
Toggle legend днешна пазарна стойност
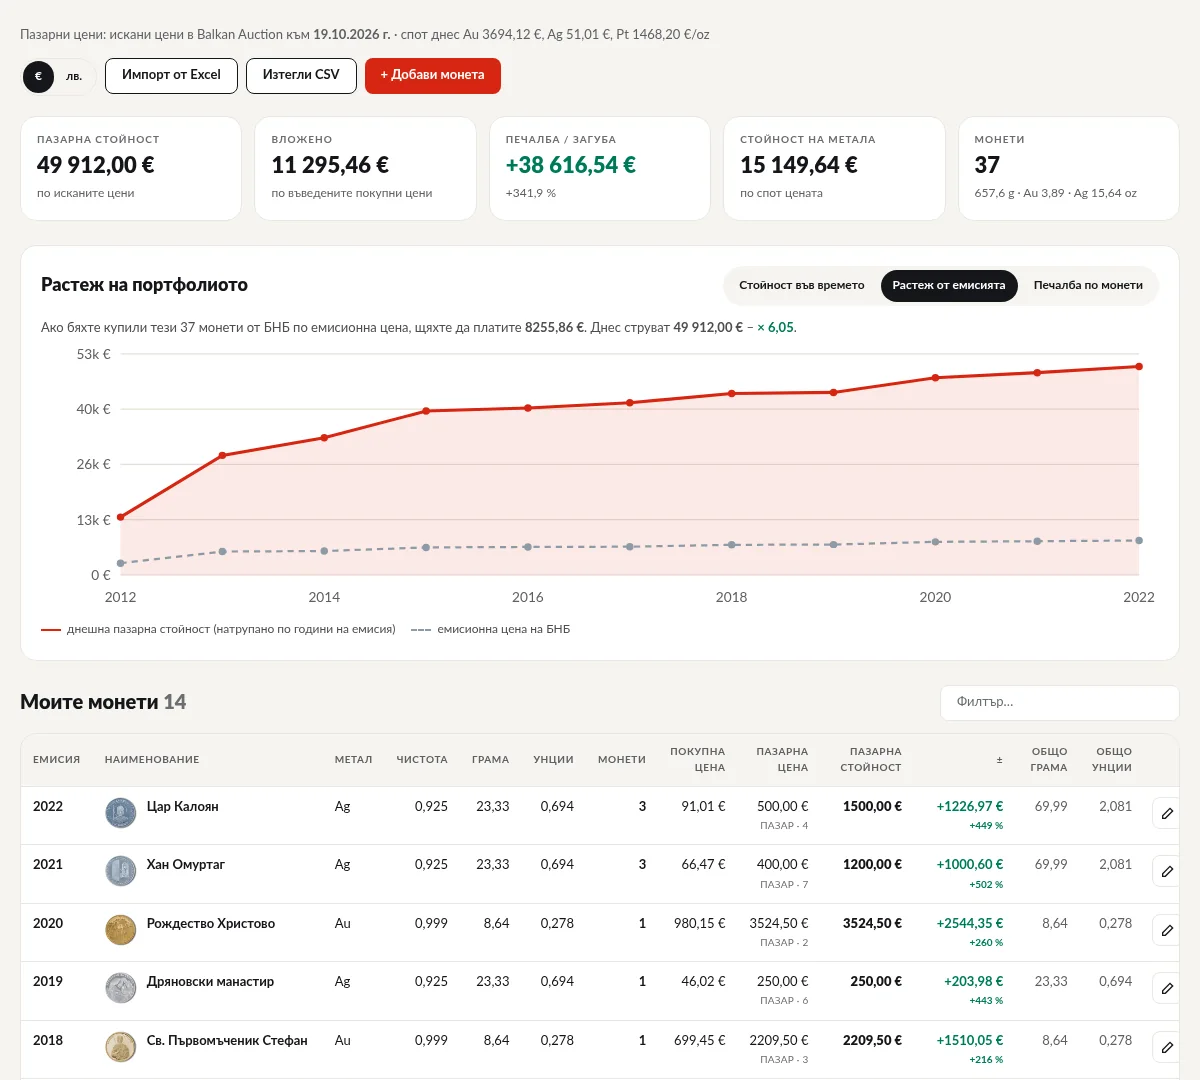tap(218, 630)
